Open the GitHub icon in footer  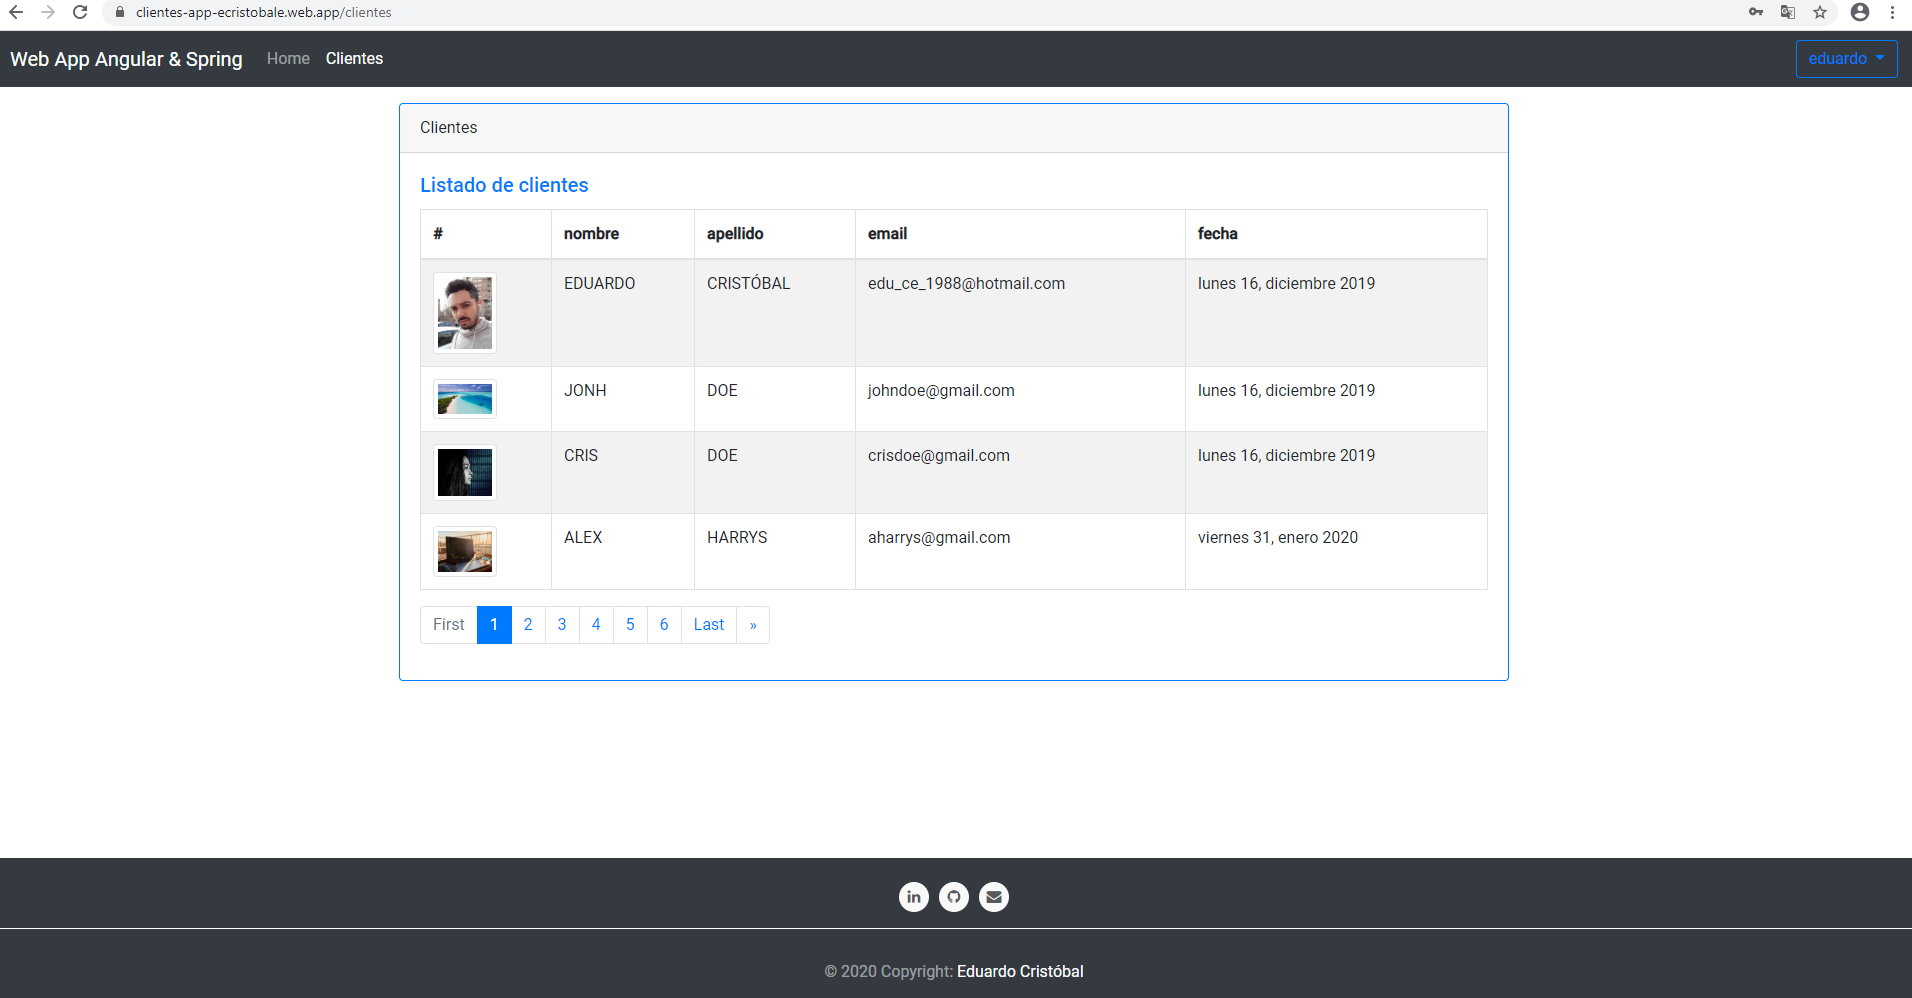(x=954, y=897)
